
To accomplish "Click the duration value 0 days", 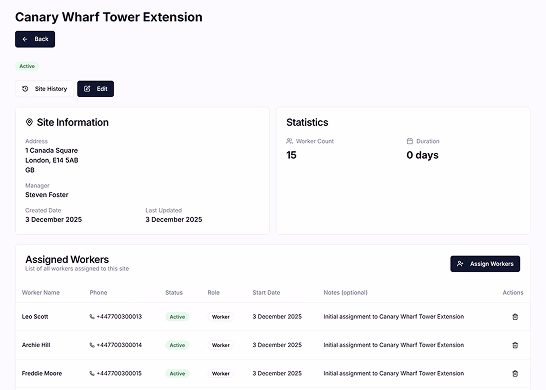I will [422, 155].
